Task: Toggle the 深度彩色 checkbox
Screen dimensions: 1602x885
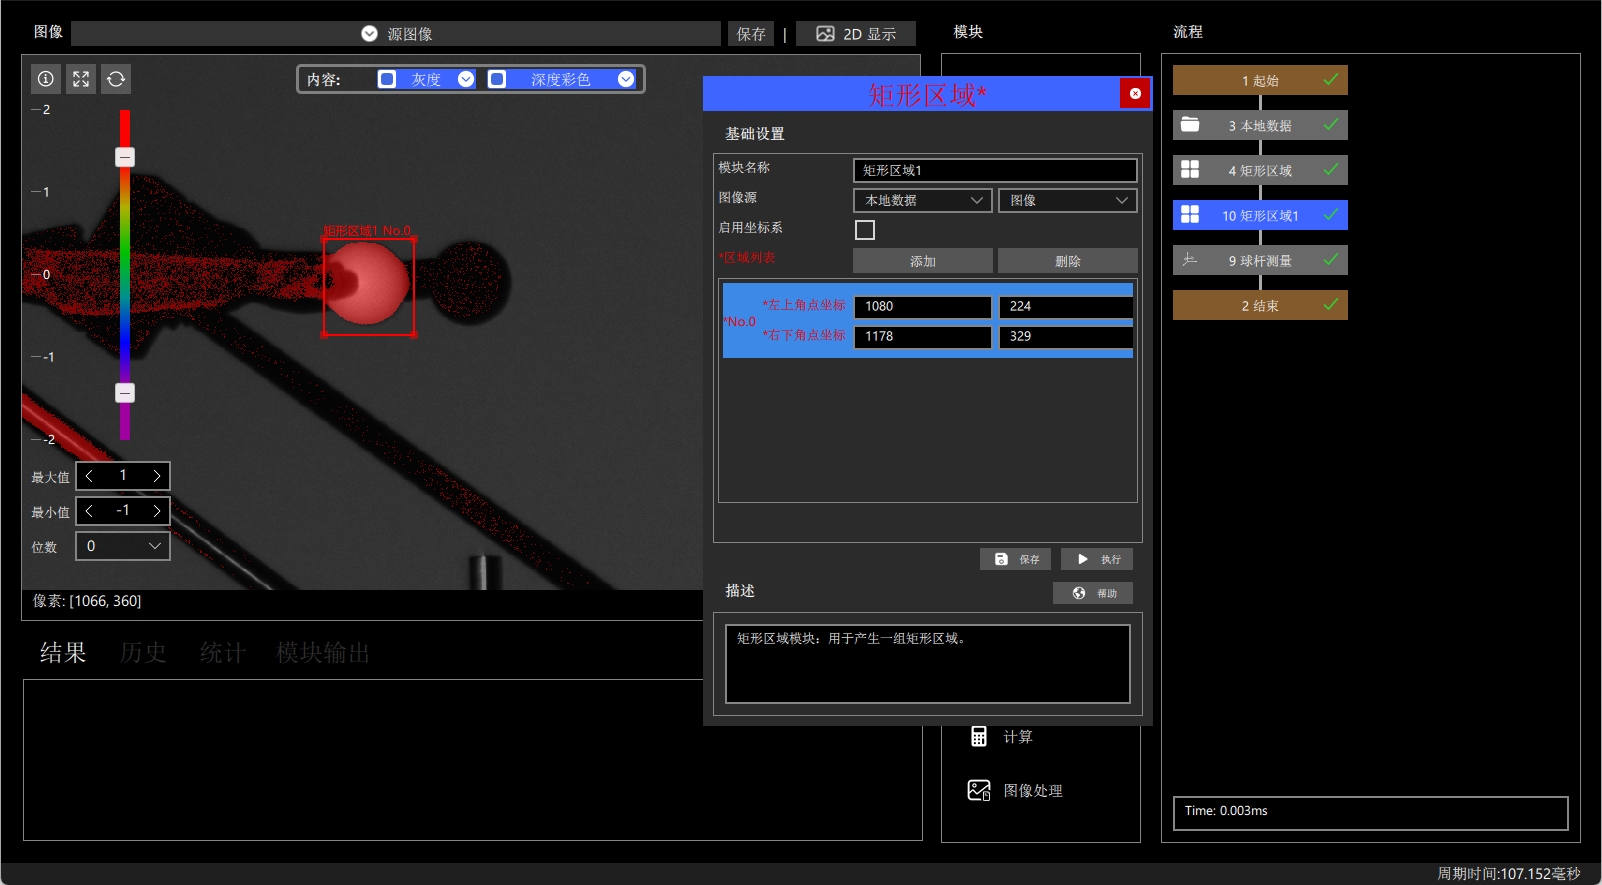Action: pos(497,79)
